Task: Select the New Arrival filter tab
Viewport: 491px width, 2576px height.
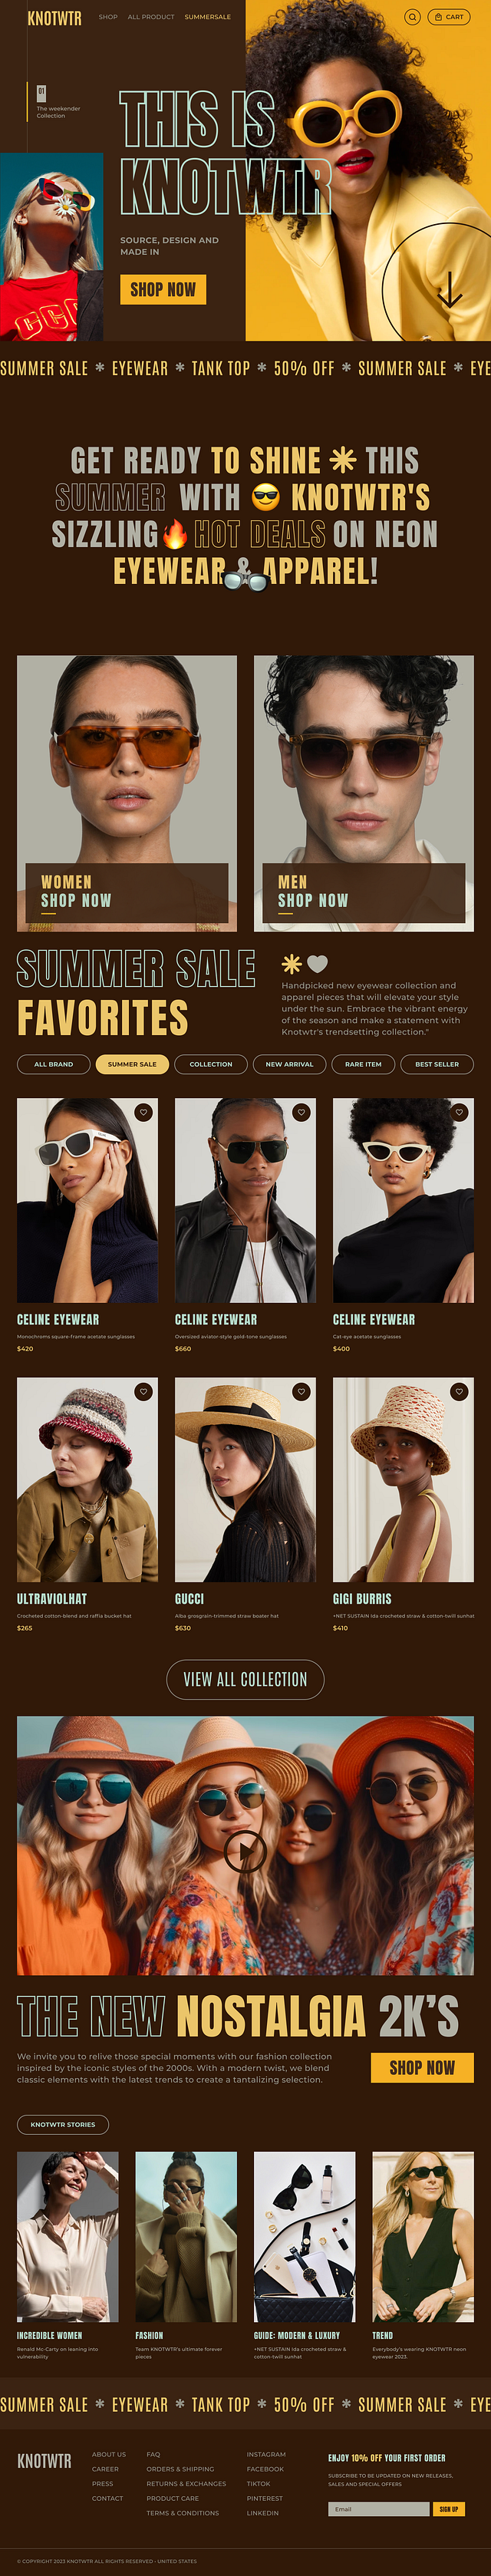Action: click(289, 1064)
